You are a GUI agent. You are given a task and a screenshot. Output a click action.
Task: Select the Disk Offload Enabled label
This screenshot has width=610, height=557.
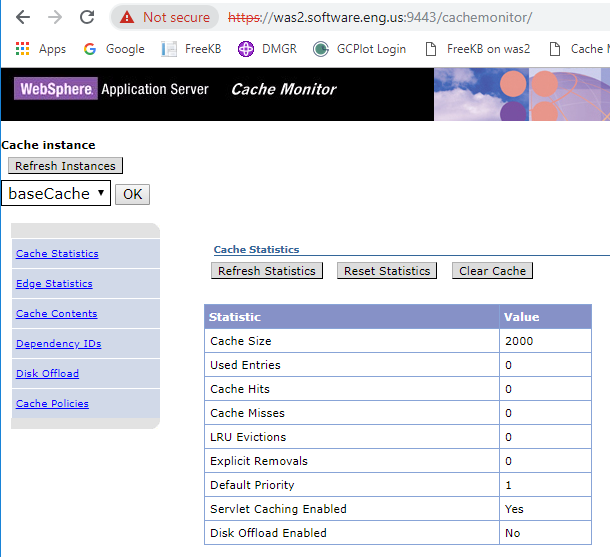tap(268, 533)
